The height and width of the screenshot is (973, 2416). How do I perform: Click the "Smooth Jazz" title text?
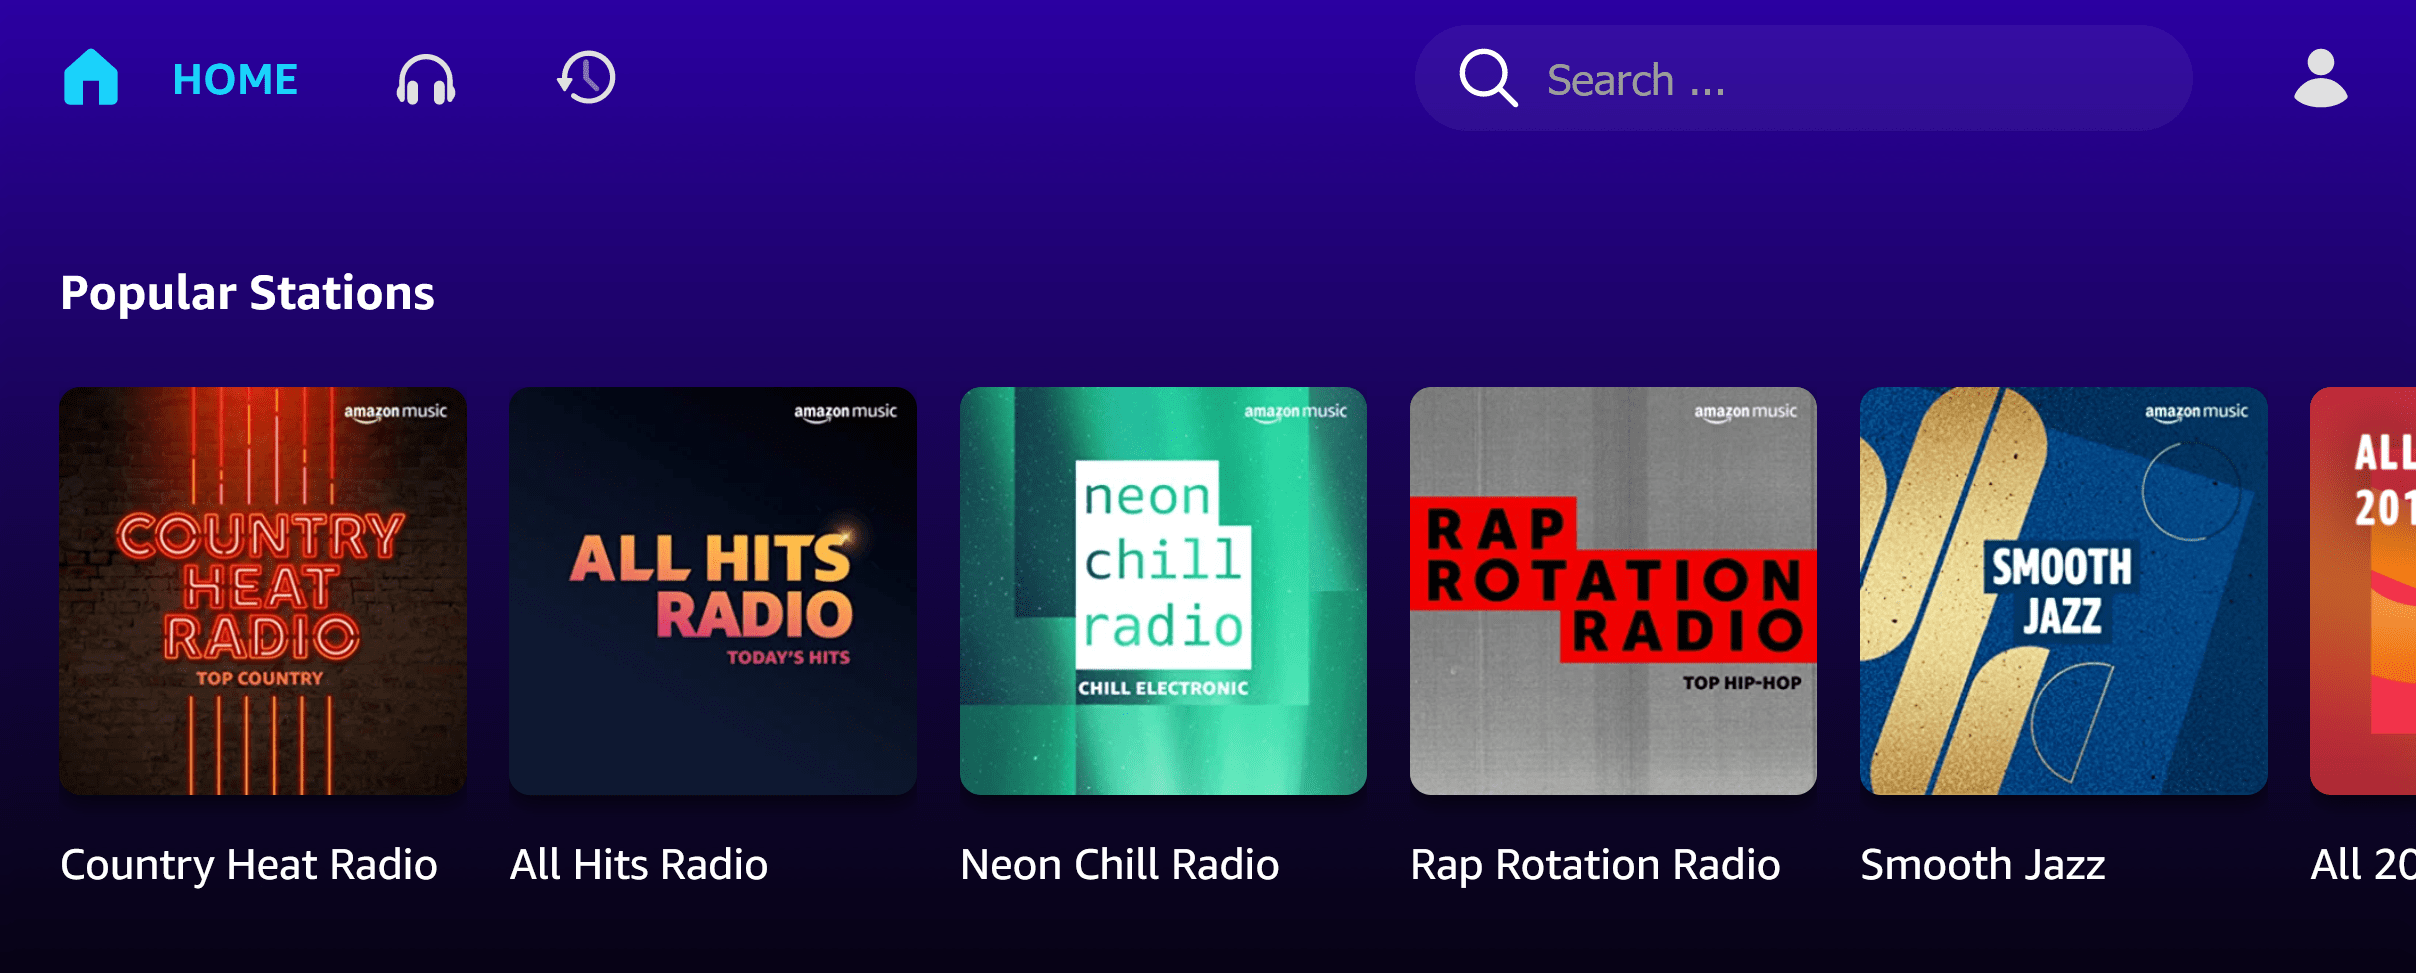pos(1983,864)
